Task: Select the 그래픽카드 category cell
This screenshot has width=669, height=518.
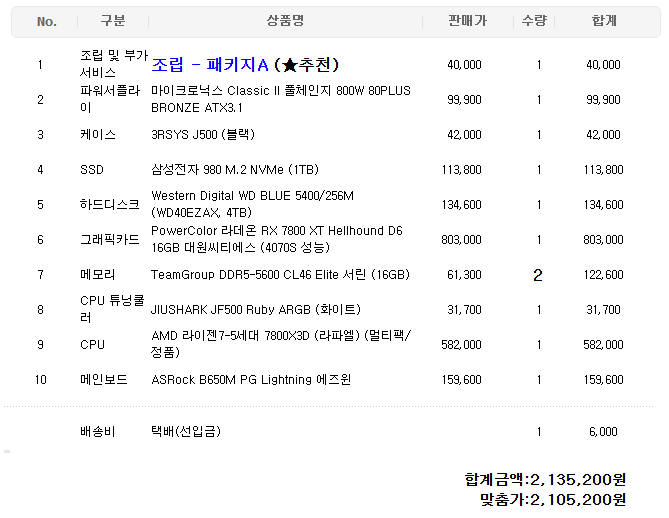Action: click(x=110, y=239)
